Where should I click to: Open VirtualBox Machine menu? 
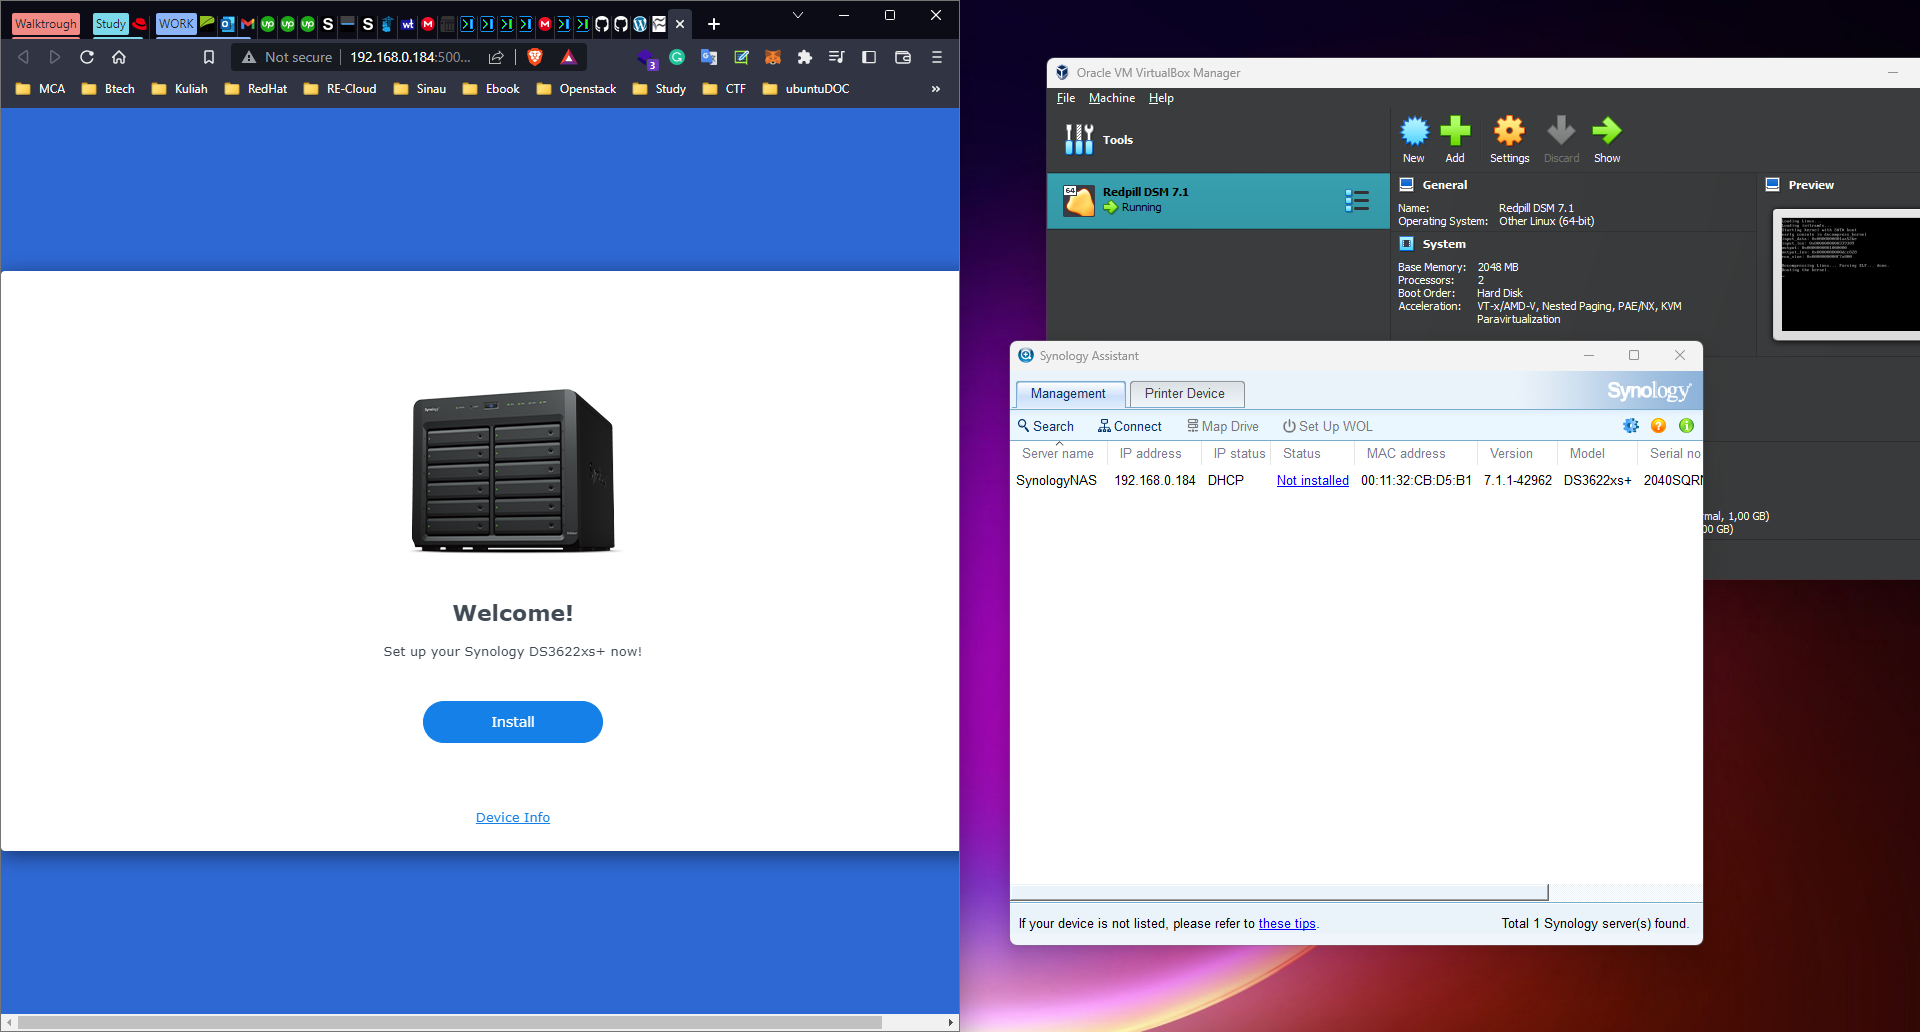(x=1112, y=98)
